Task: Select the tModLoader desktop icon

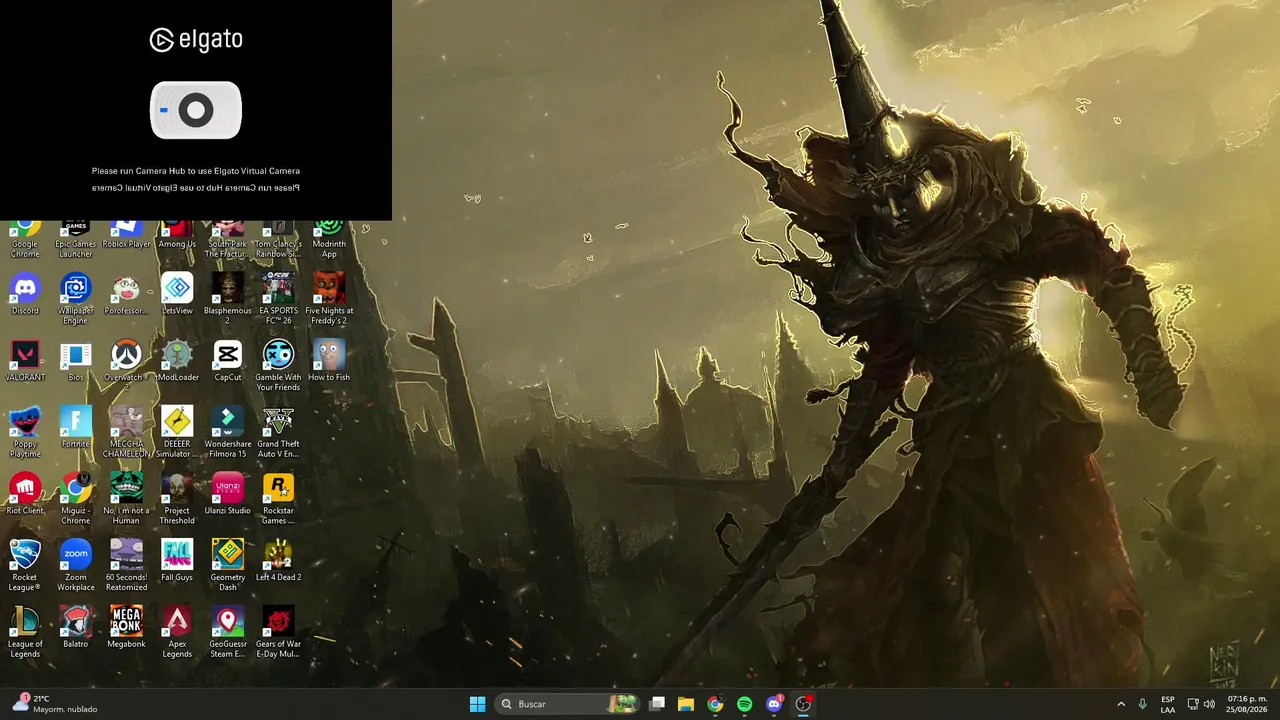Action: pos(177,361)
